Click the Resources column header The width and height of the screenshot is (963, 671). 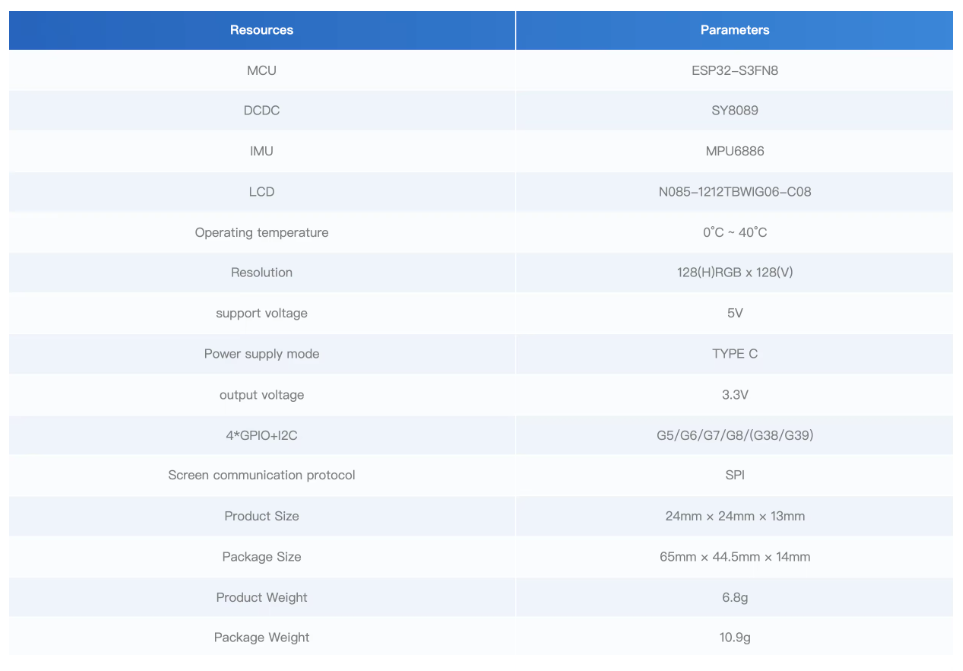262,30
